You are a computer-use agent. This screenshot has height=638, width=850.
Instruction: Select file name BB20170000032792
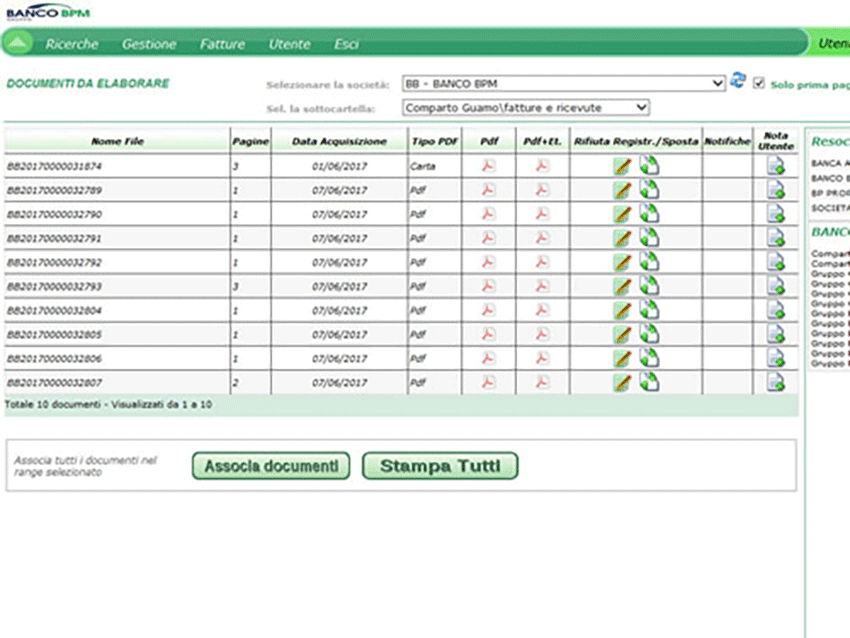pyautogui.click(x=54, y=262)
